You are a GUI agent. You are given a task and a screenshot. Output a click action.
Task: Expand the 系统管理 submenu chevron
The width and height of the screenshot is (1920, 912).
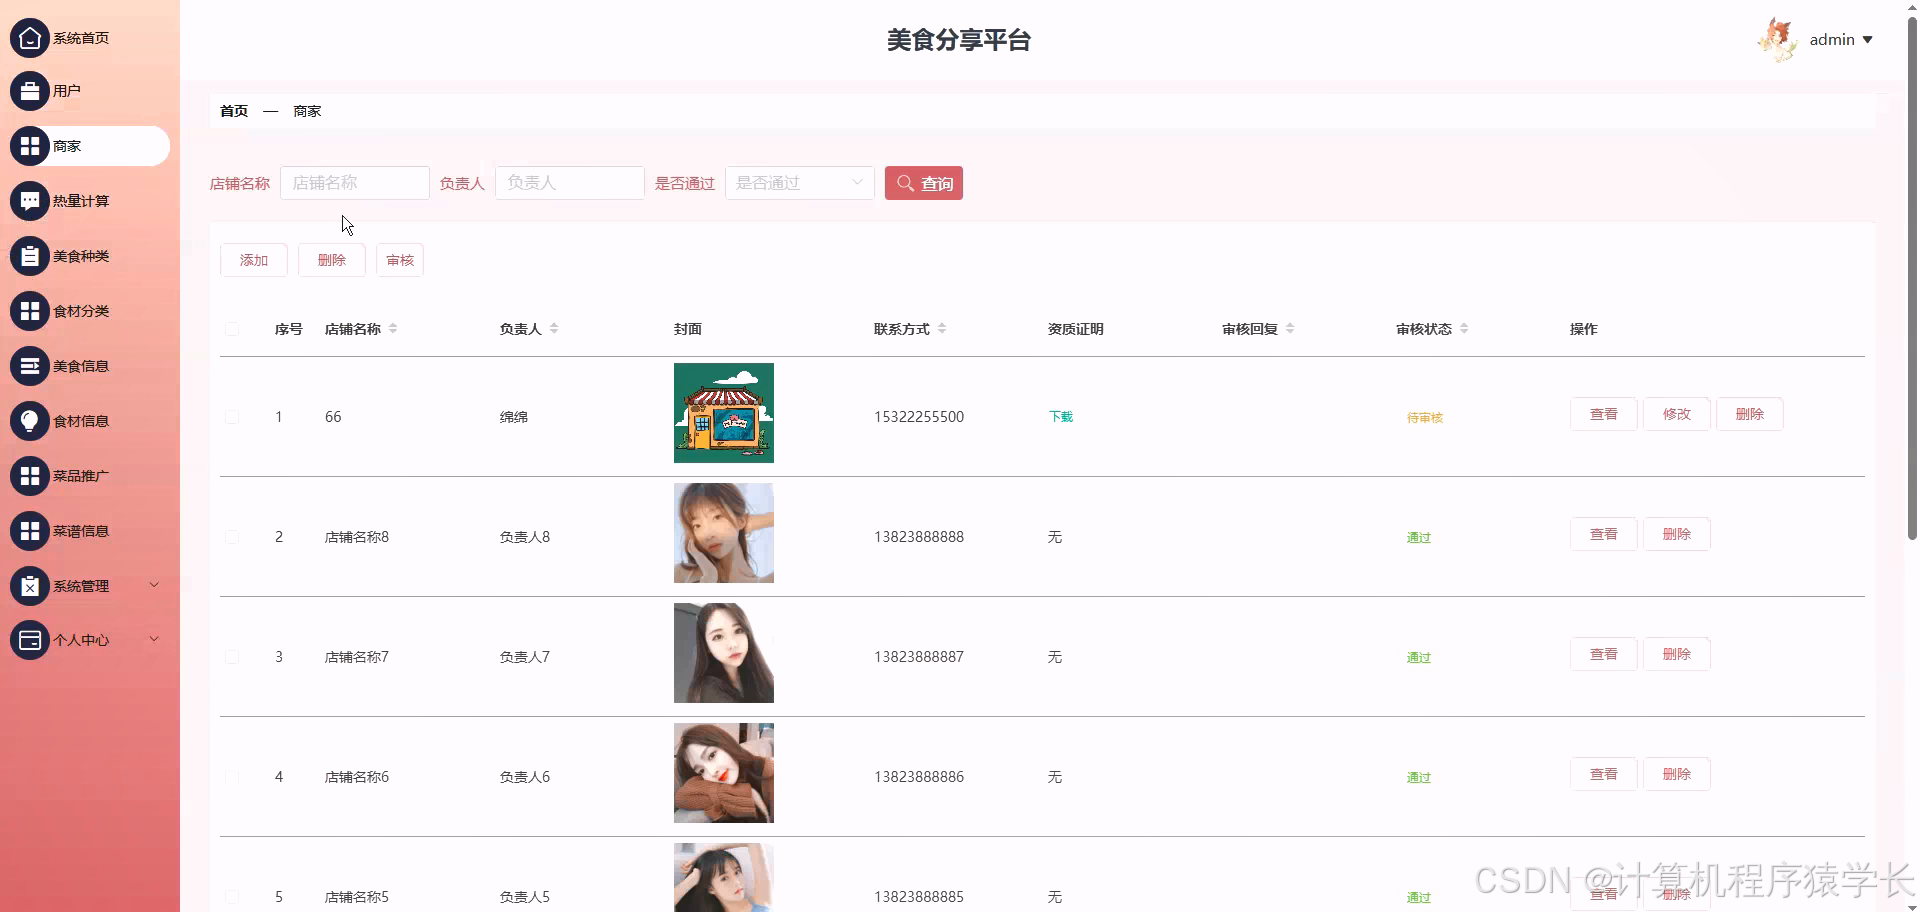pos(154,585)
